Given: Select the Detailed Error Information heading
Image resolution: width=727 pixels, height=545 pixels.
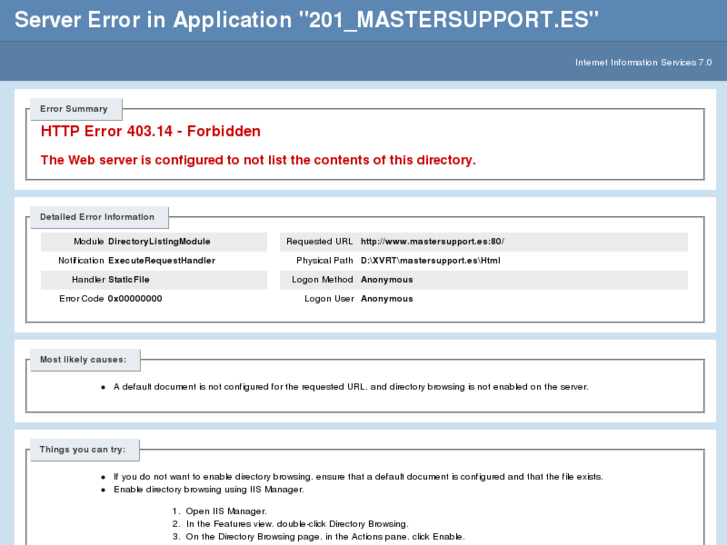Looking at the screenshot, I should click(97, 217).
